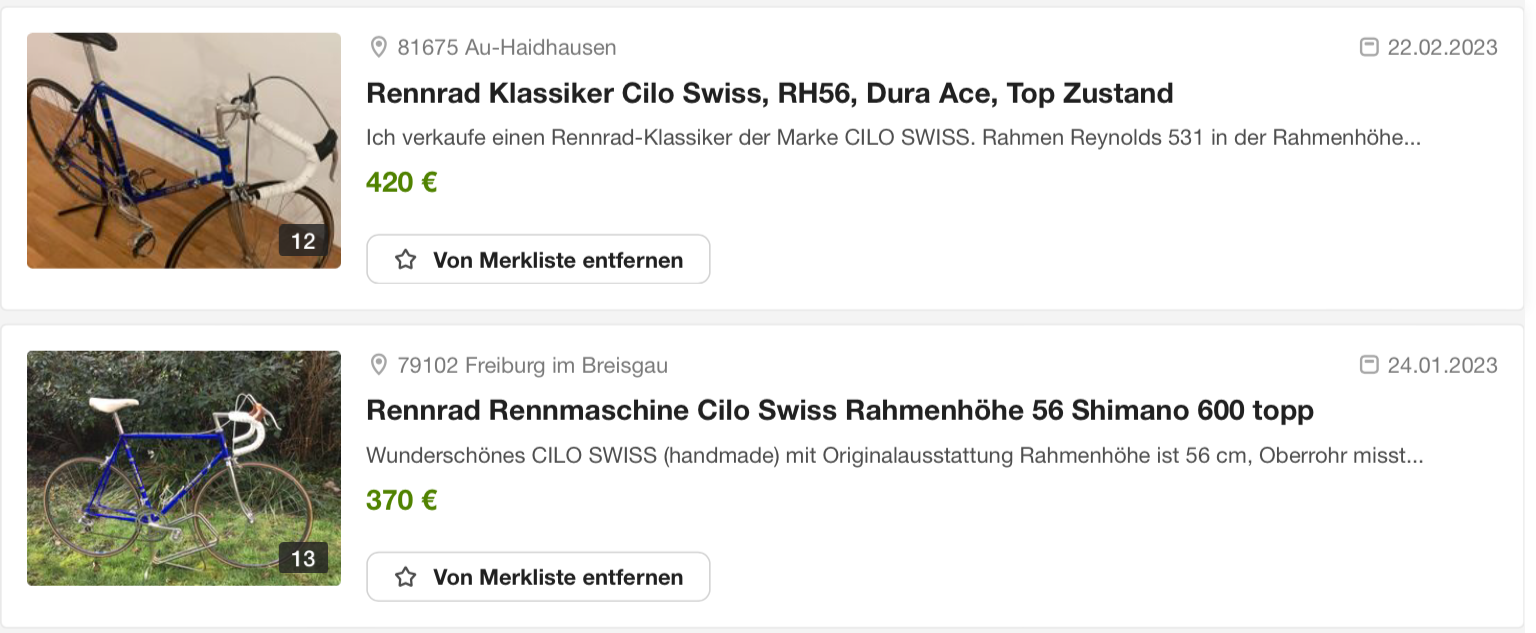
Task: Toggle the star icon on the Dura Ace listing
Action: point(405,260)
